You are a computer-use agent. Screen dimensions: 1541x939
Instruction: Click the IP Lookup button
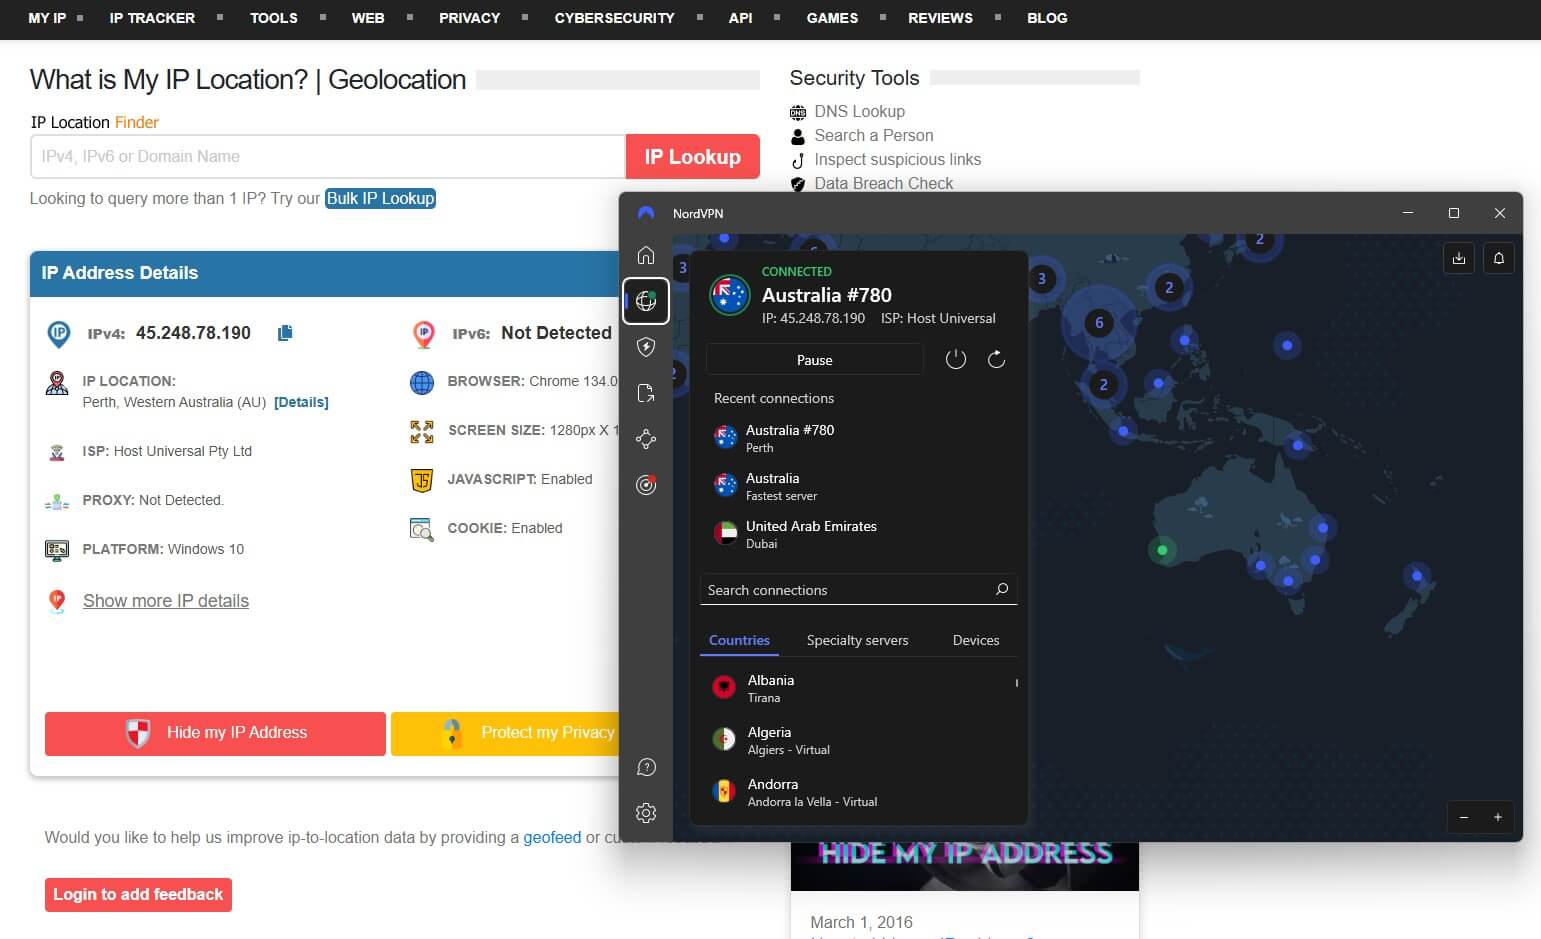tap(693, 157)
